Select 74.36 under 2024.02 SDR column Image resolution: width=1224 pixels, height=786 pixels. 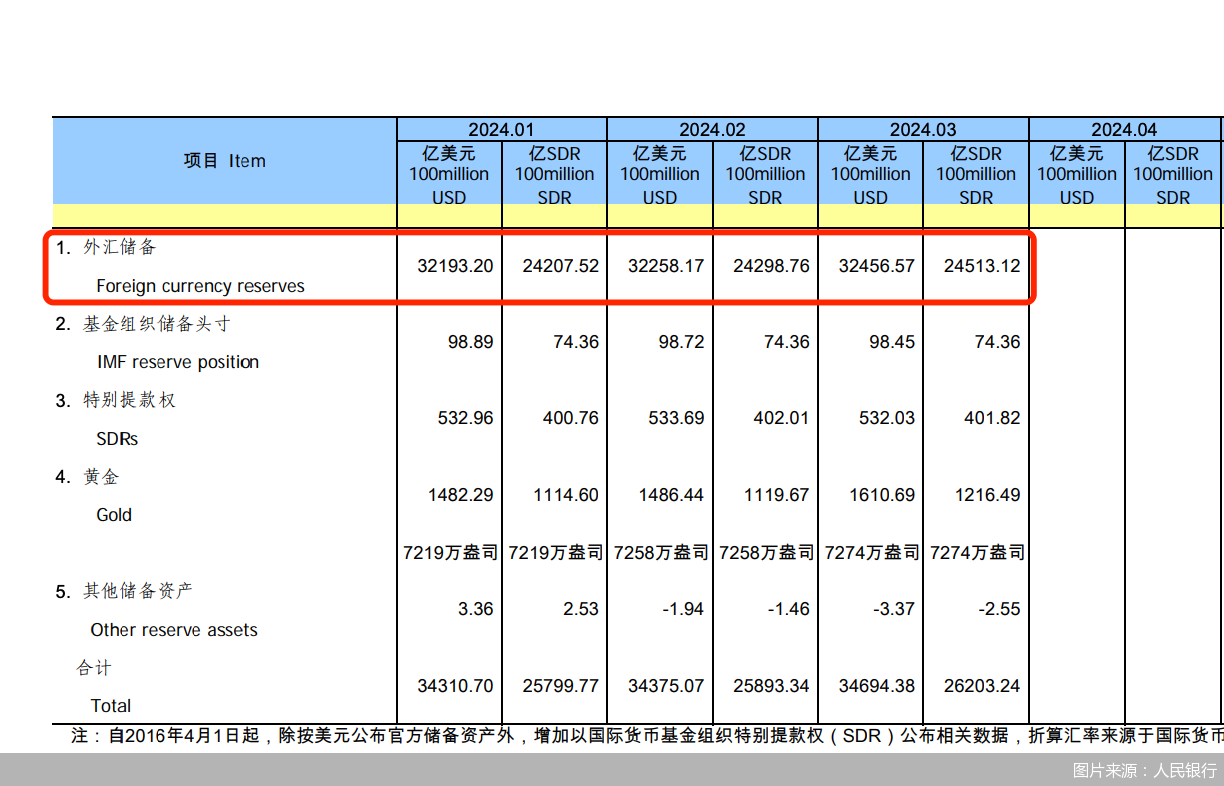786,342
